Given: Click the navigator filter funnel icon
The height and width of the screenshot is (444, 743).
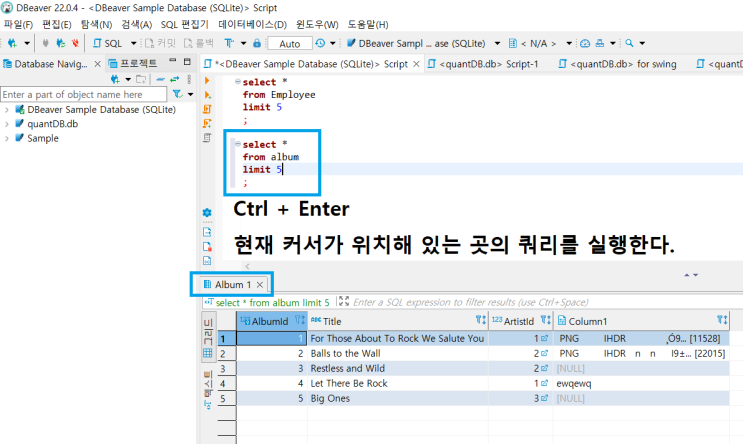Looking at the screenshot, I should [x=178, y=94].
